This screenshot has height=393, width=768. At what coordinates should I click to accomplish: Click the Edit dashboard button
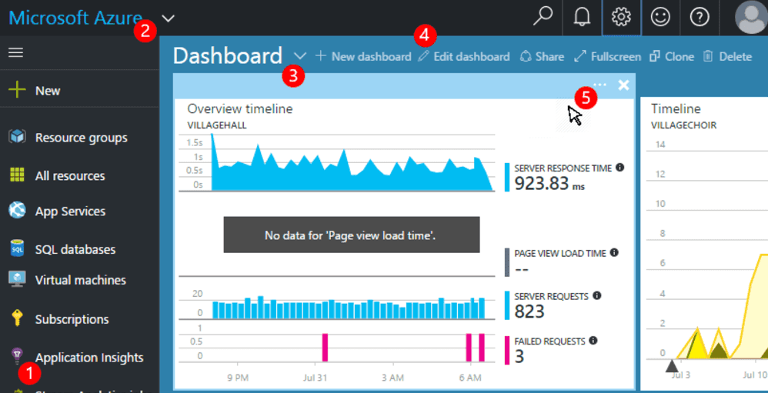pyautogui.click(x=464, y=57)
